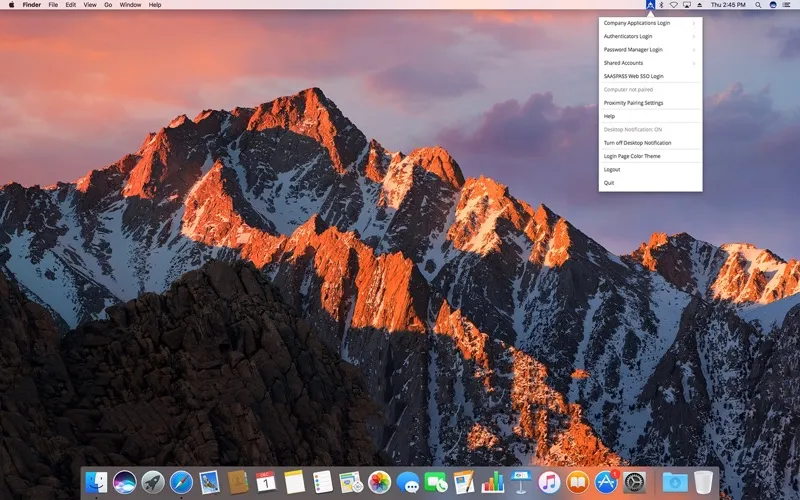Image resolution: width=800 pixels, height=500 pixels.
Task: Launch iTunes from the Dock
Action: click(549, 482)
